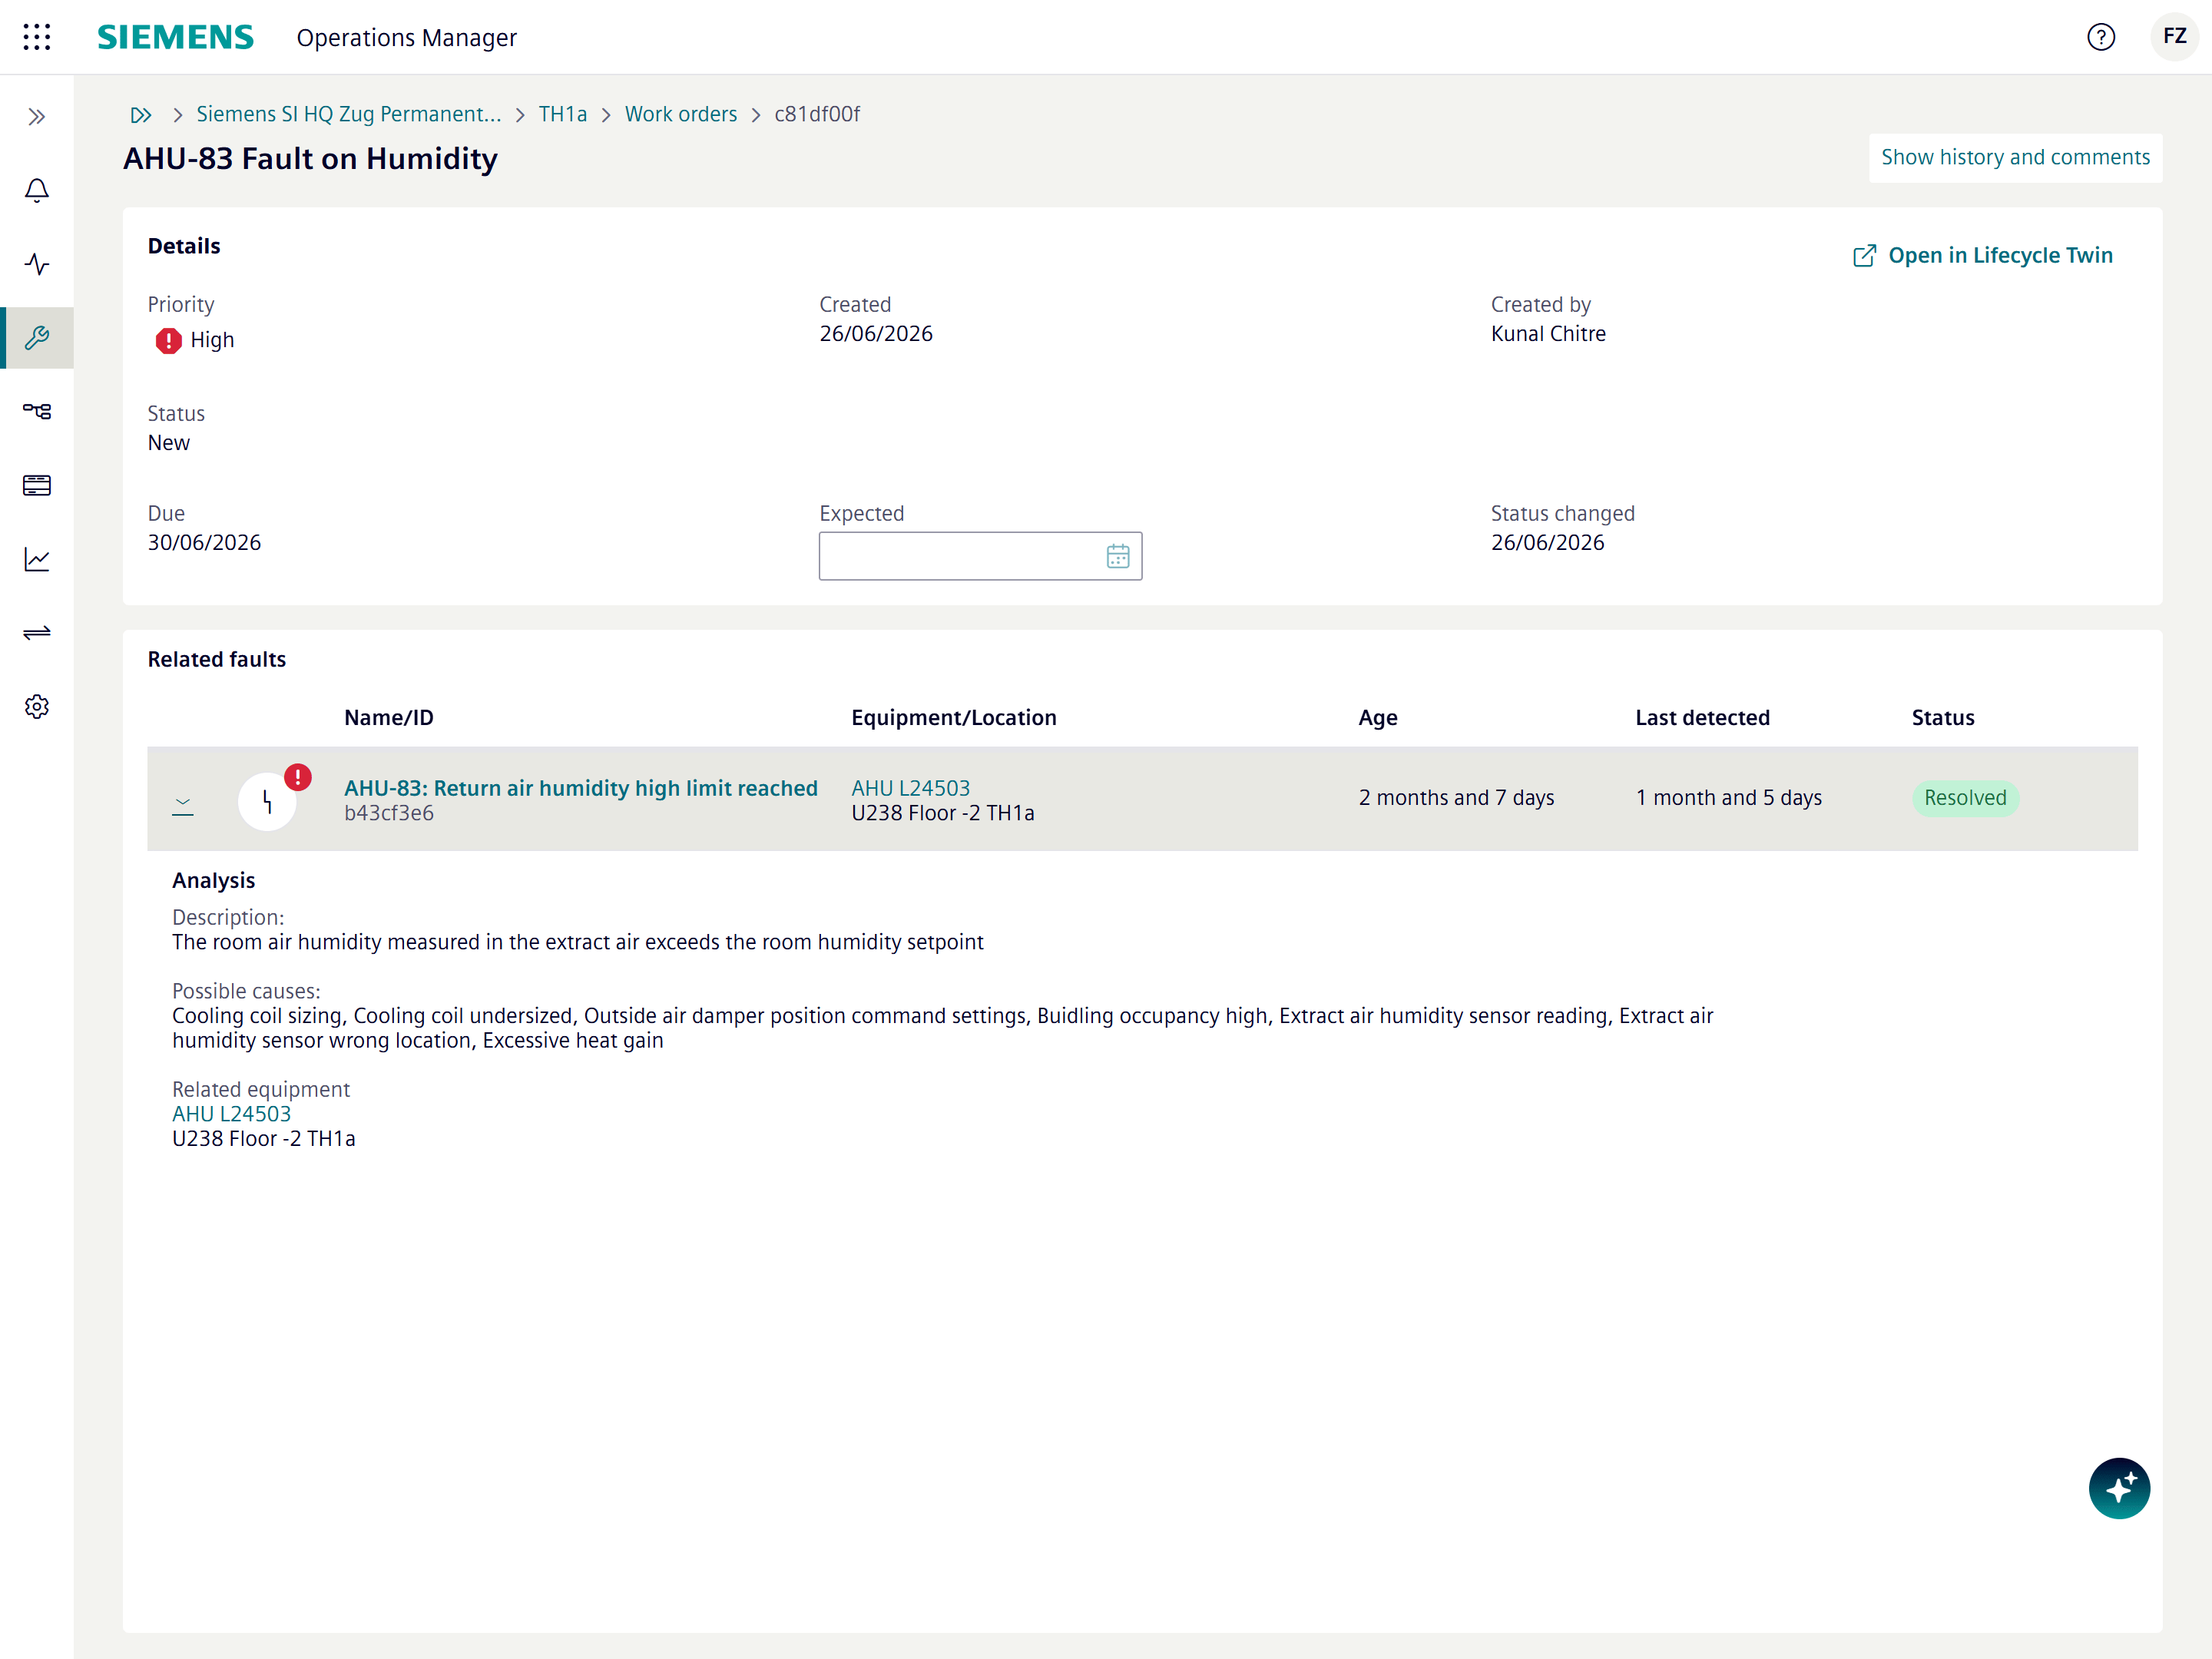2212x1659 pixels.
Task: Click the Equipment/Location column header
Action: tap(953, 718)
